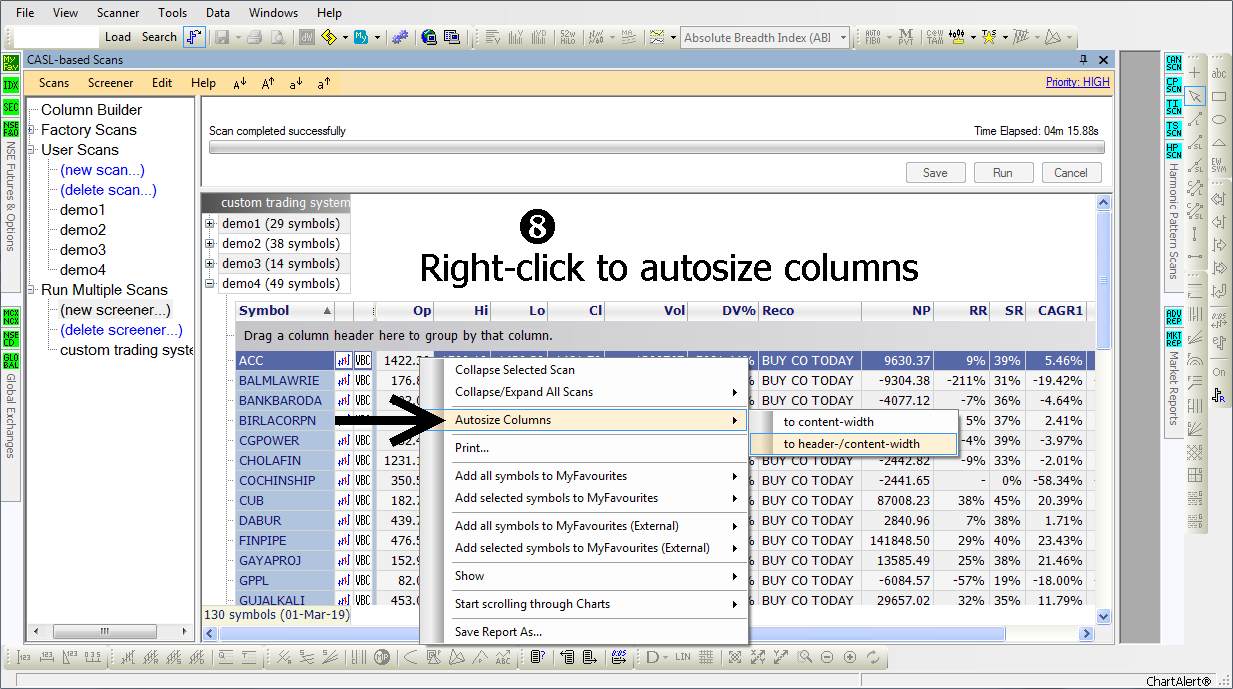1233x689 pixels.
Task: Click the lowercase a sort-ascending icon
Action: (324, 83)
